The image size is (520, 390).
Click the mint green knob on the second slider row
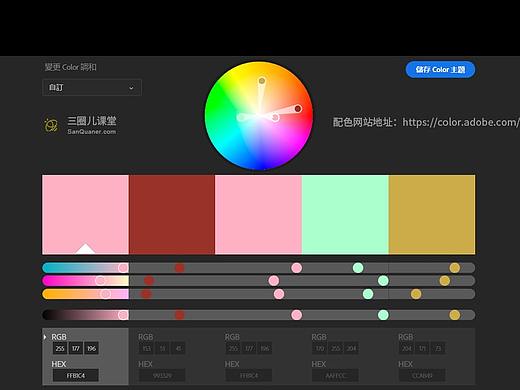pos(383,281)
